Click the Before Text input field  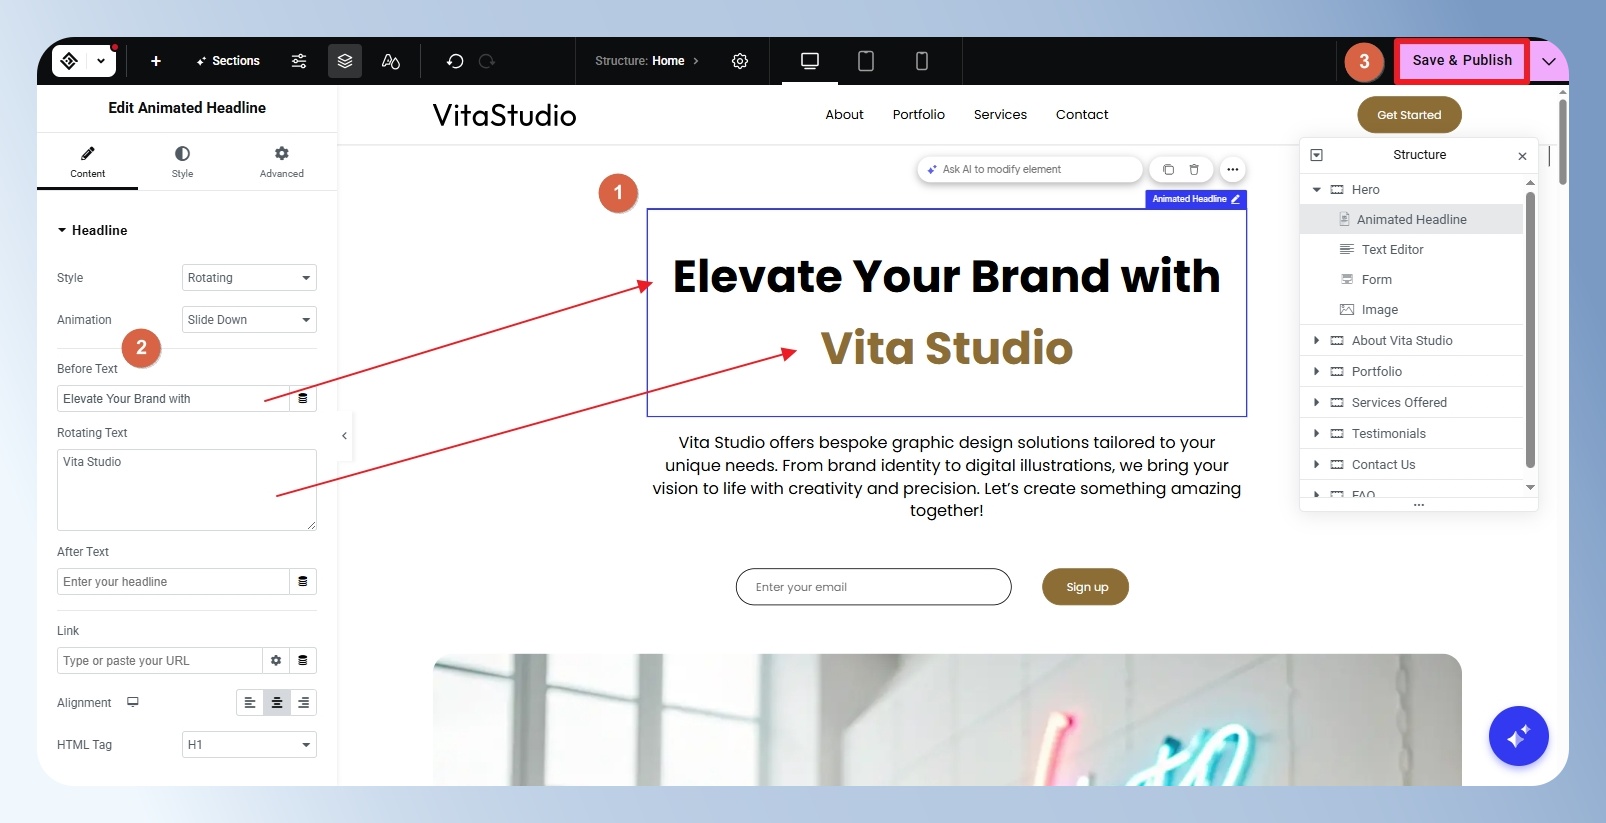(x=173, y=398)
